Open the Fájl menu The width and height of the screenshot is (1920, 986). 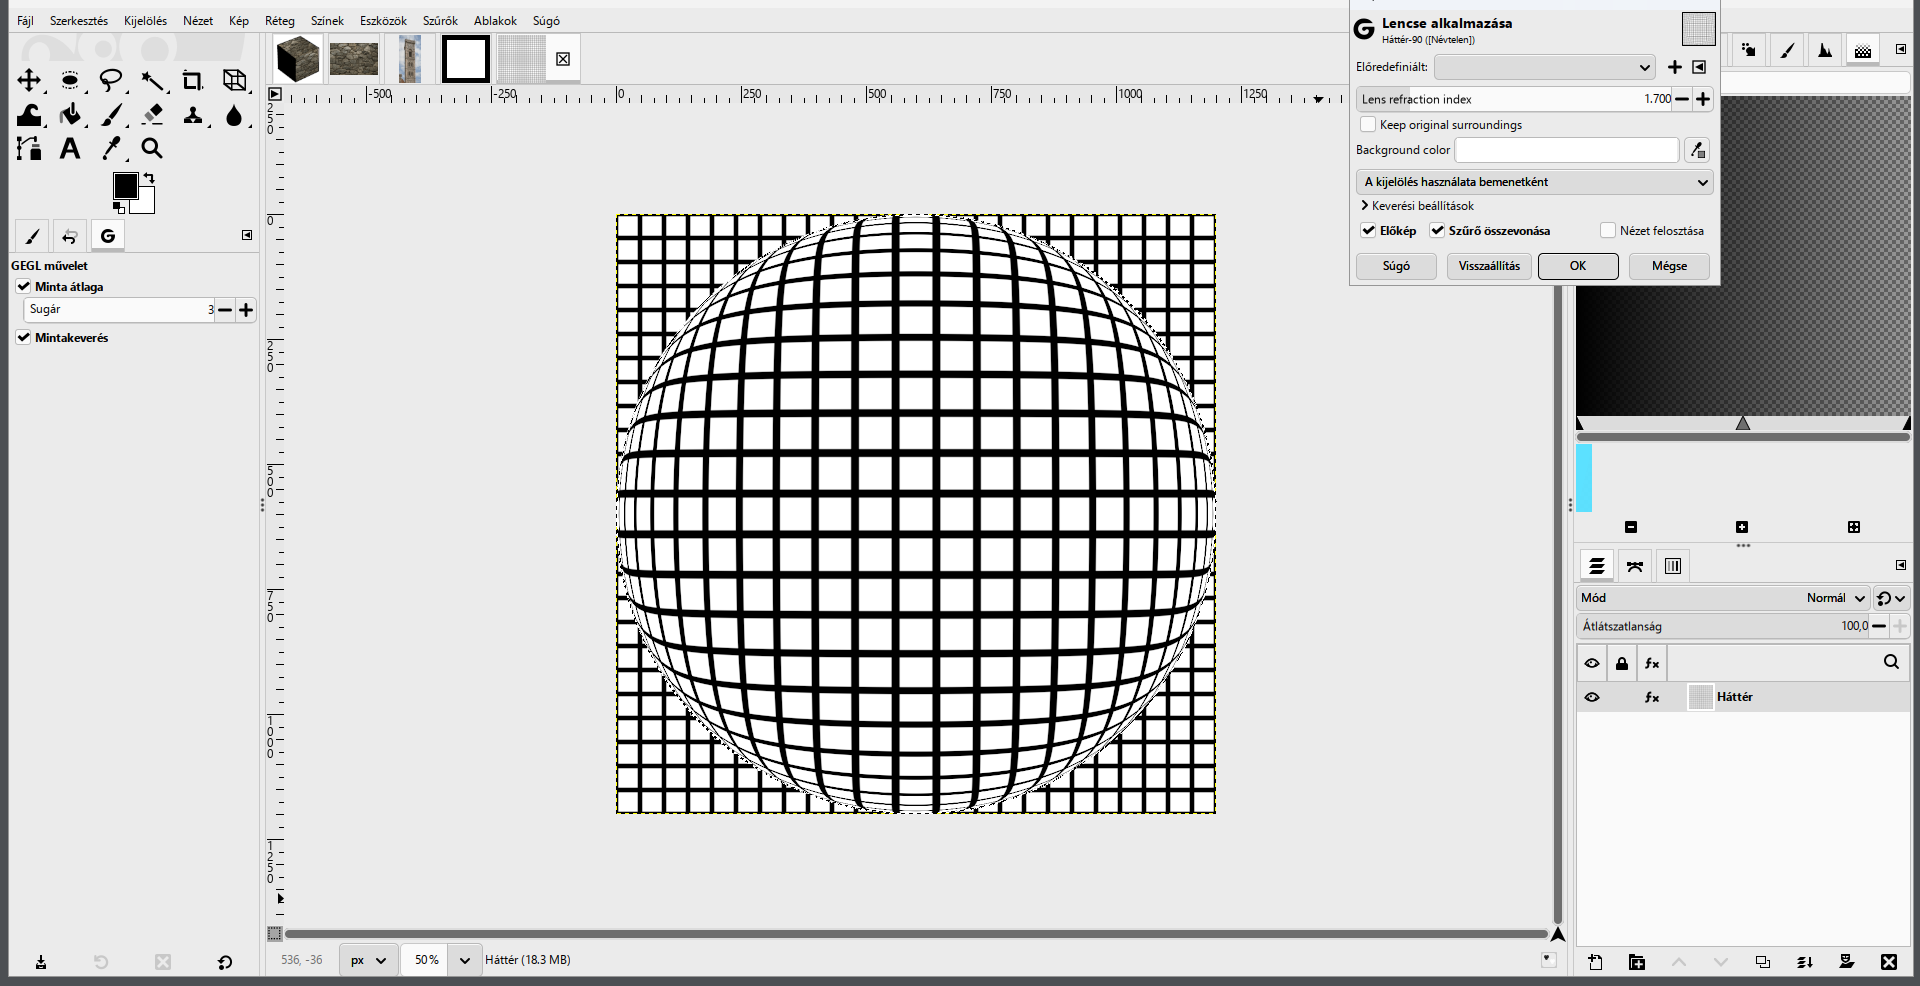click(25, 21)
